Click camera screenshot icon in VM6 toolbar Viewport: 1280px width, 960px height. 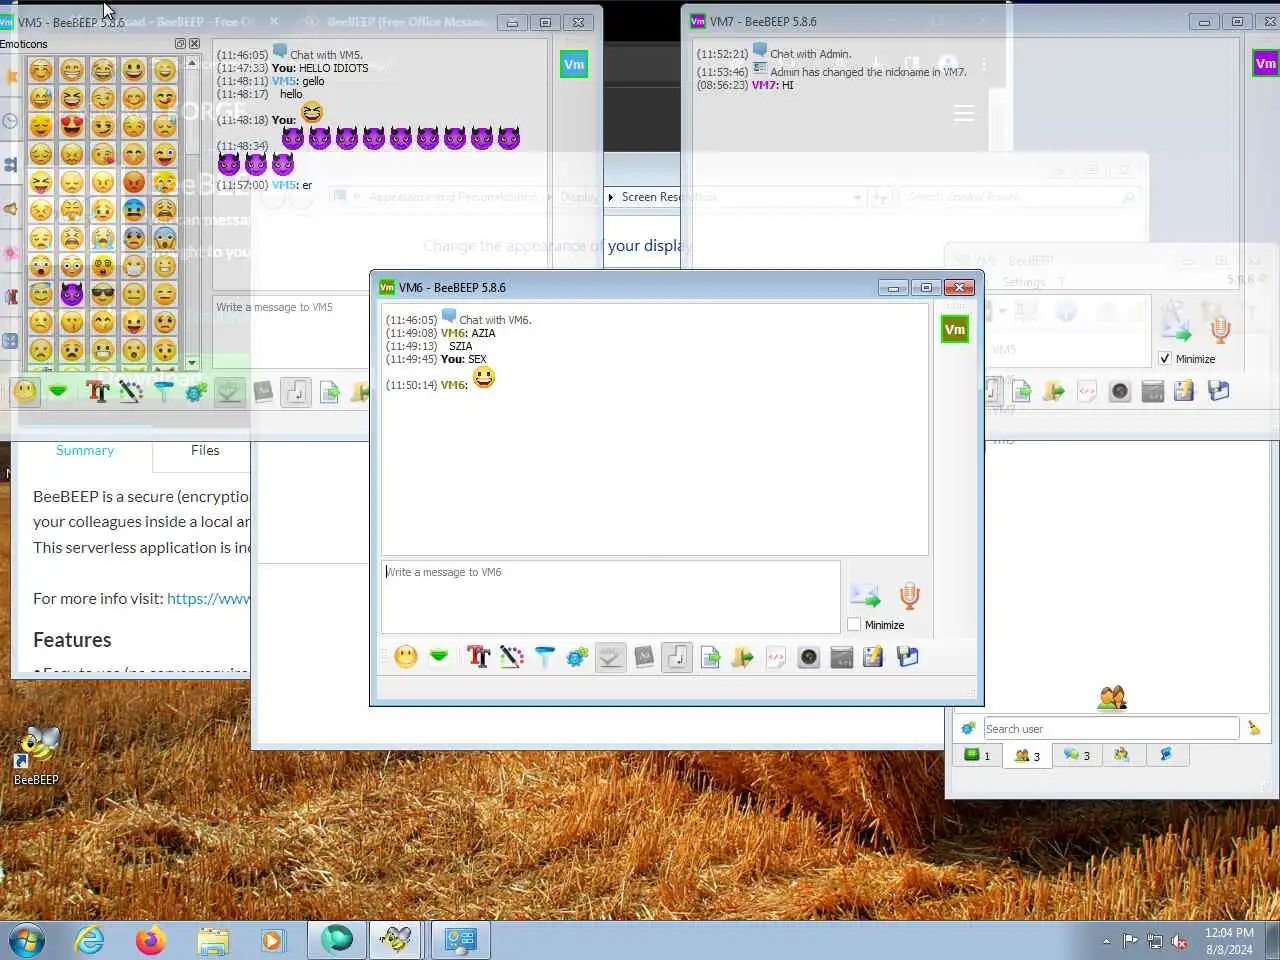pos(809,657)
